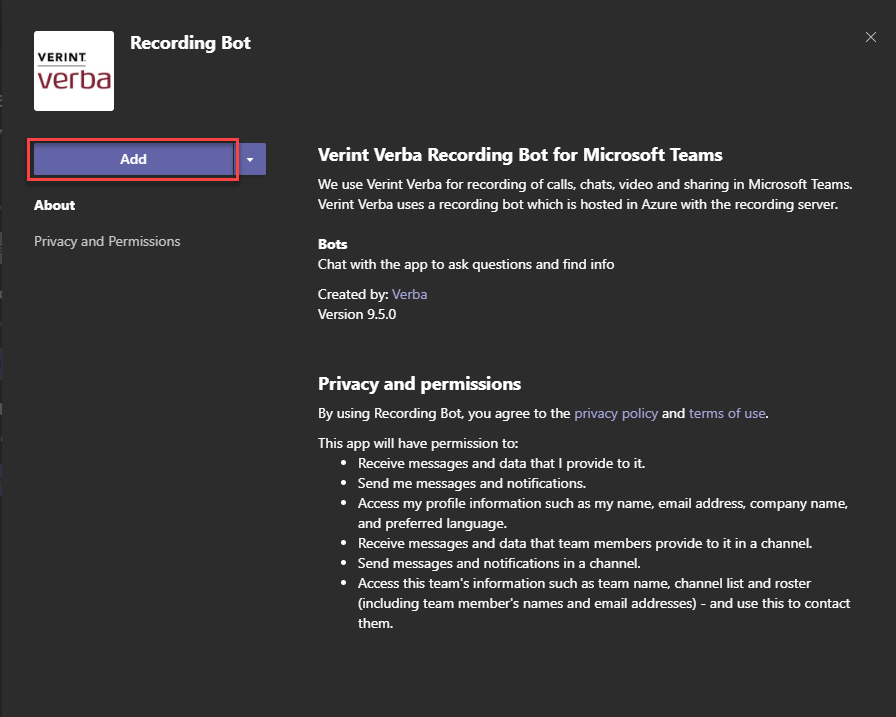Viewport: 896px width, 717px height.
Task: Click 'Chat with the app' description text
Action: coord(466,264)
